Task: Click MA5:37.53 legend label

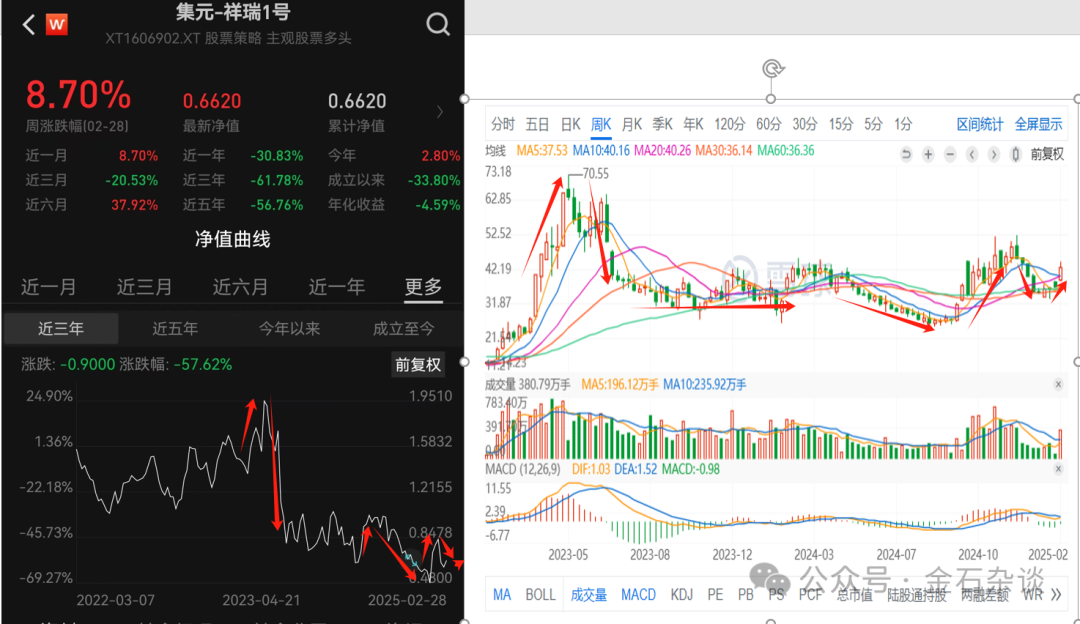Action: click(541, 150)
